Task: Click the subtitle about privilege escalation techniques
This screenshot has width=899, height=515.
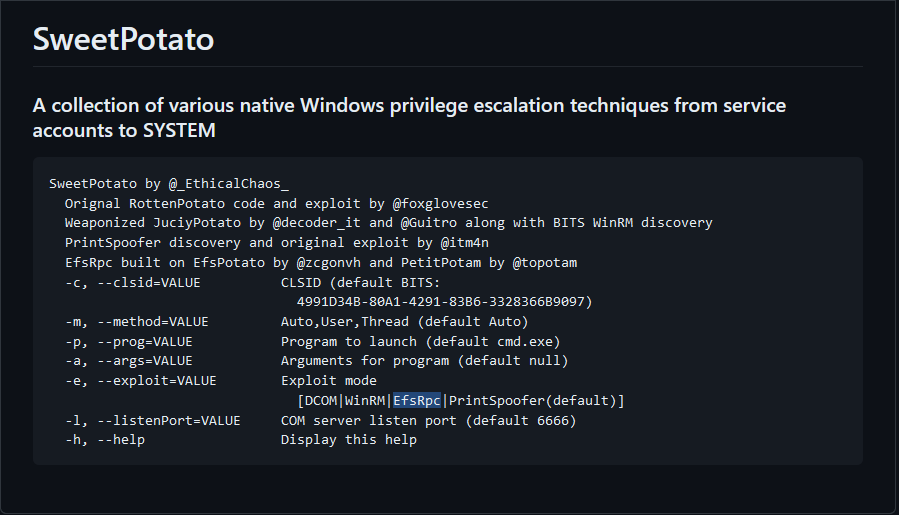Action: (409, 118)
